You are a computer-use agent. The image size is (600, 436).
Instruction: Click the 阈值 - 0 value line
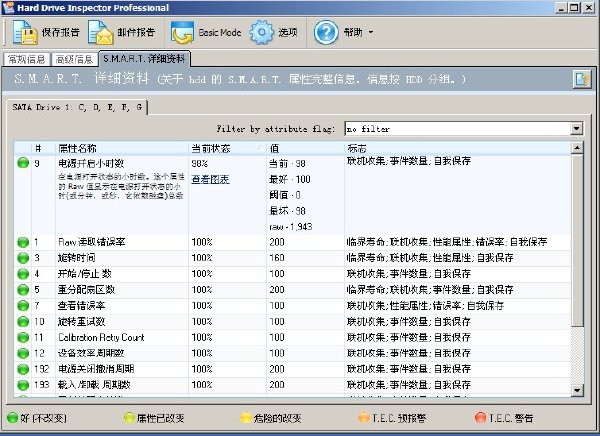285,195
